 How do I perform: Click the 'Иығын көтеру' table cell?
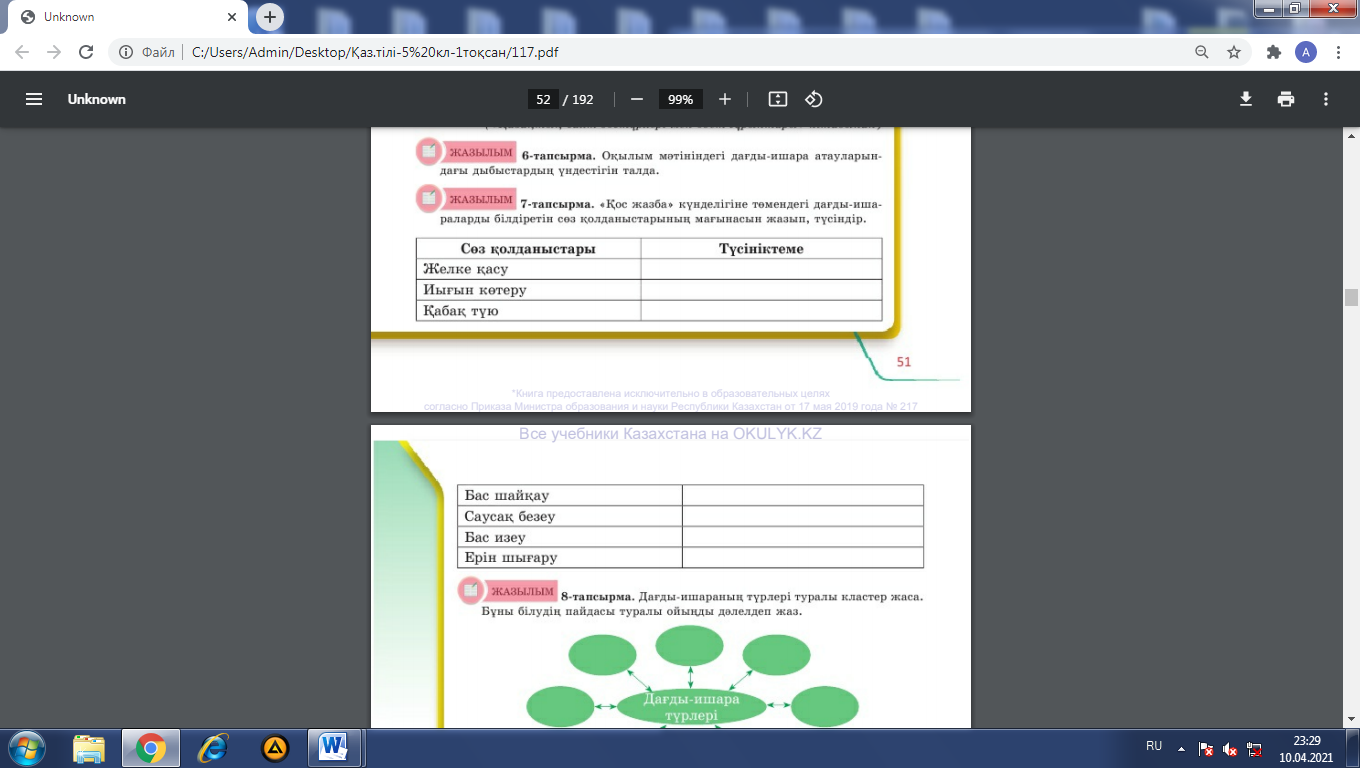pyautogui.click(x=528, y=290)
